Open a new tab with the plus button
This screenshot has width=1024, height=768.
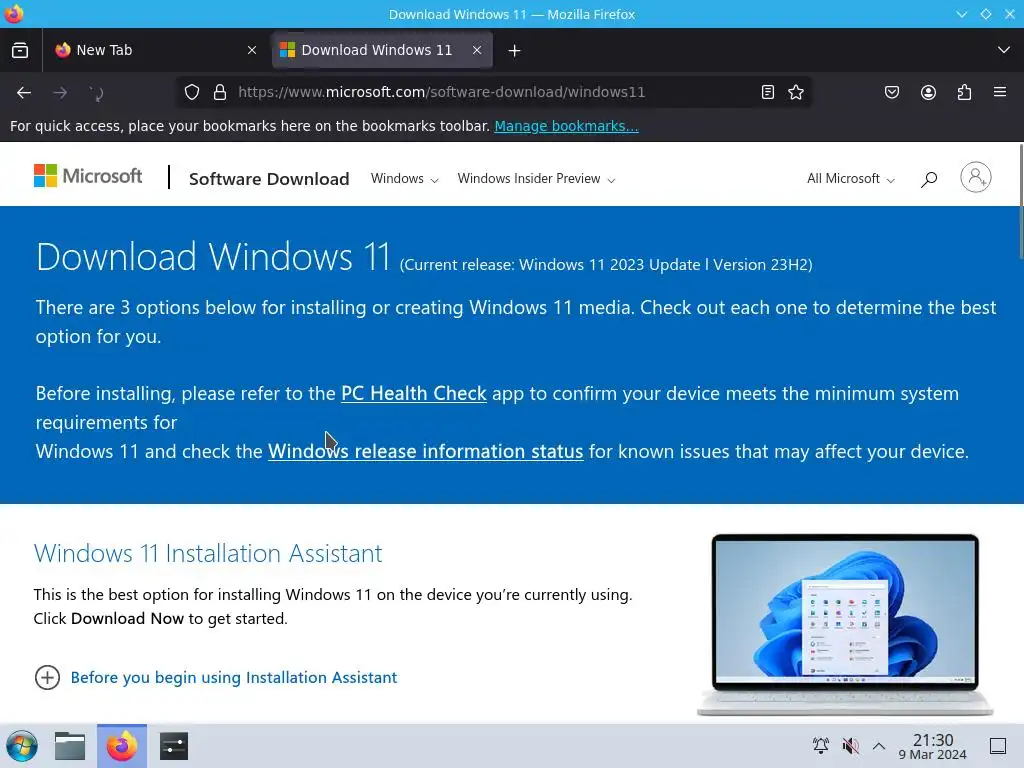pos(515,50)
